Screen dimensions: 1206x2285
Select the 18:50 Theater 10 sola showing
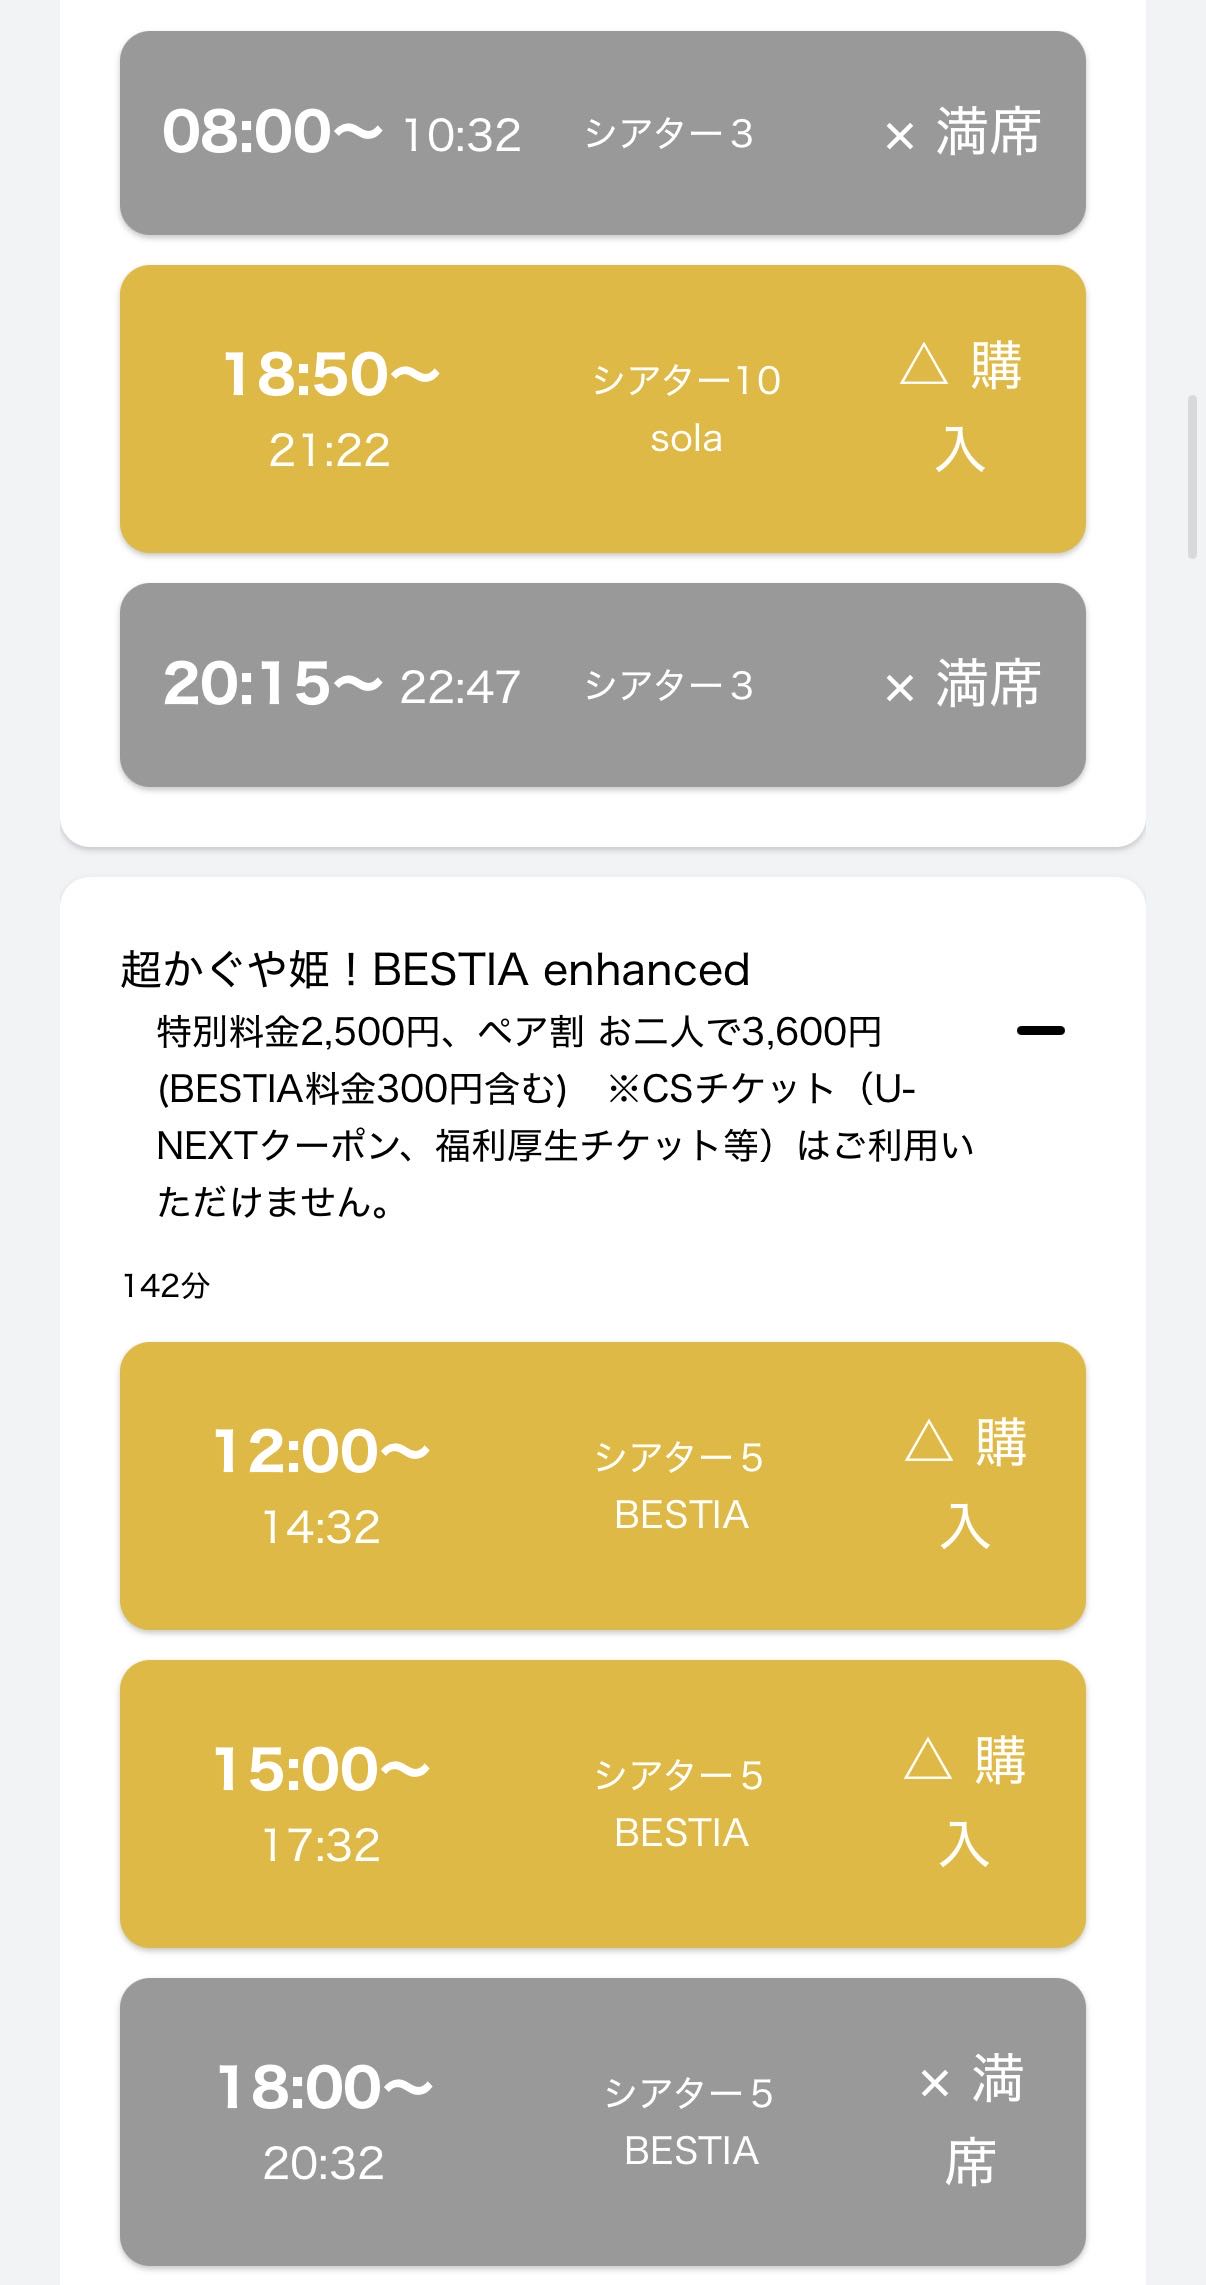602,409
